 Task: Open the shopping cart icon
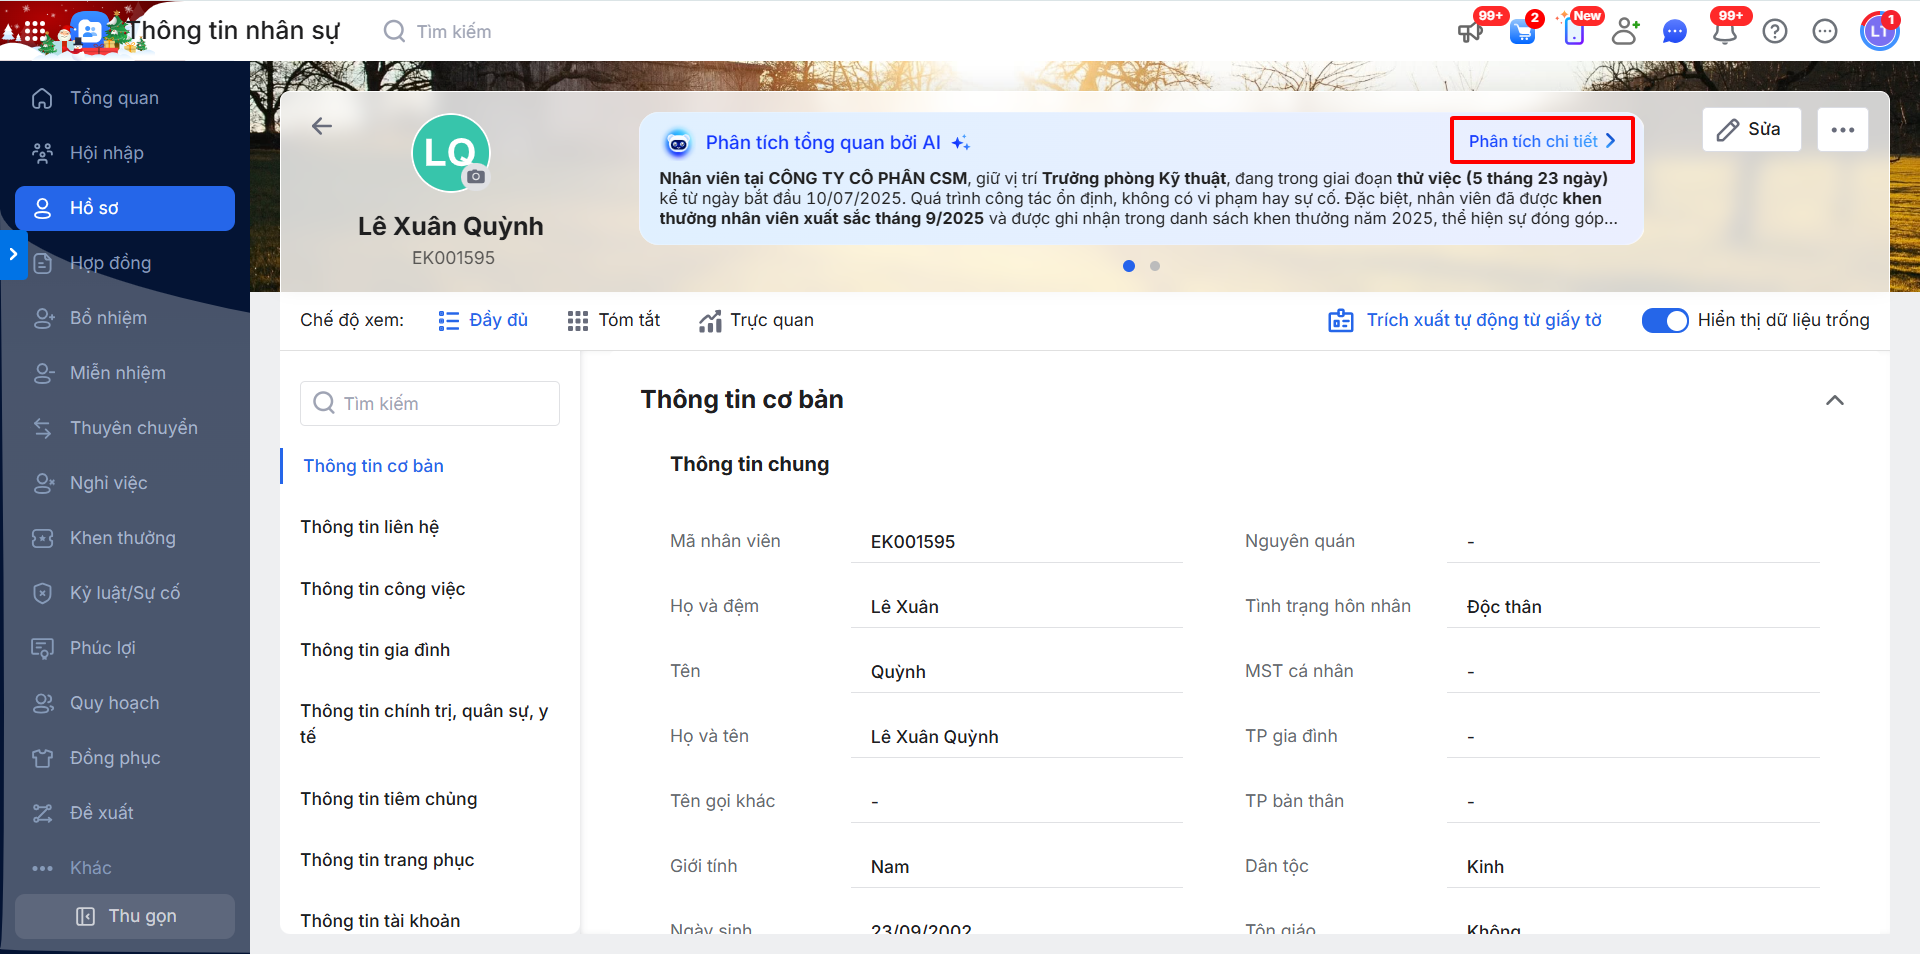1522,31
